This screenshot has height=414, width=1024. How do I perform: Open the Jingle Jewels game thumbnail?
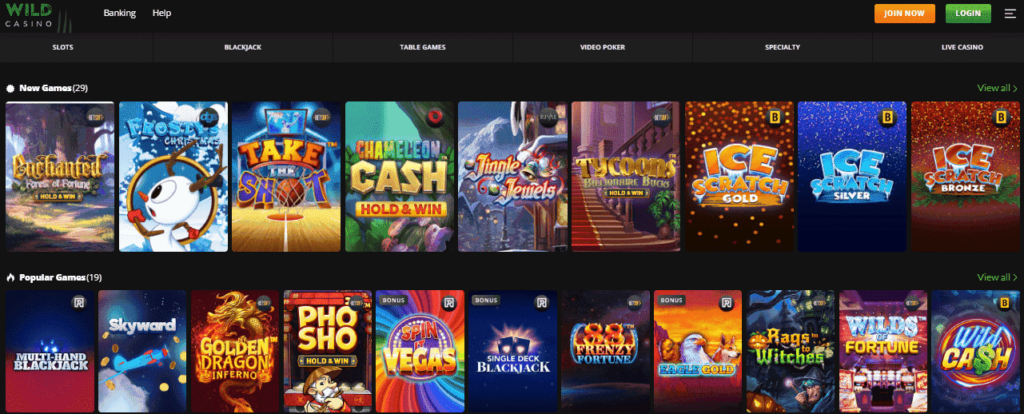pos(513,176)
